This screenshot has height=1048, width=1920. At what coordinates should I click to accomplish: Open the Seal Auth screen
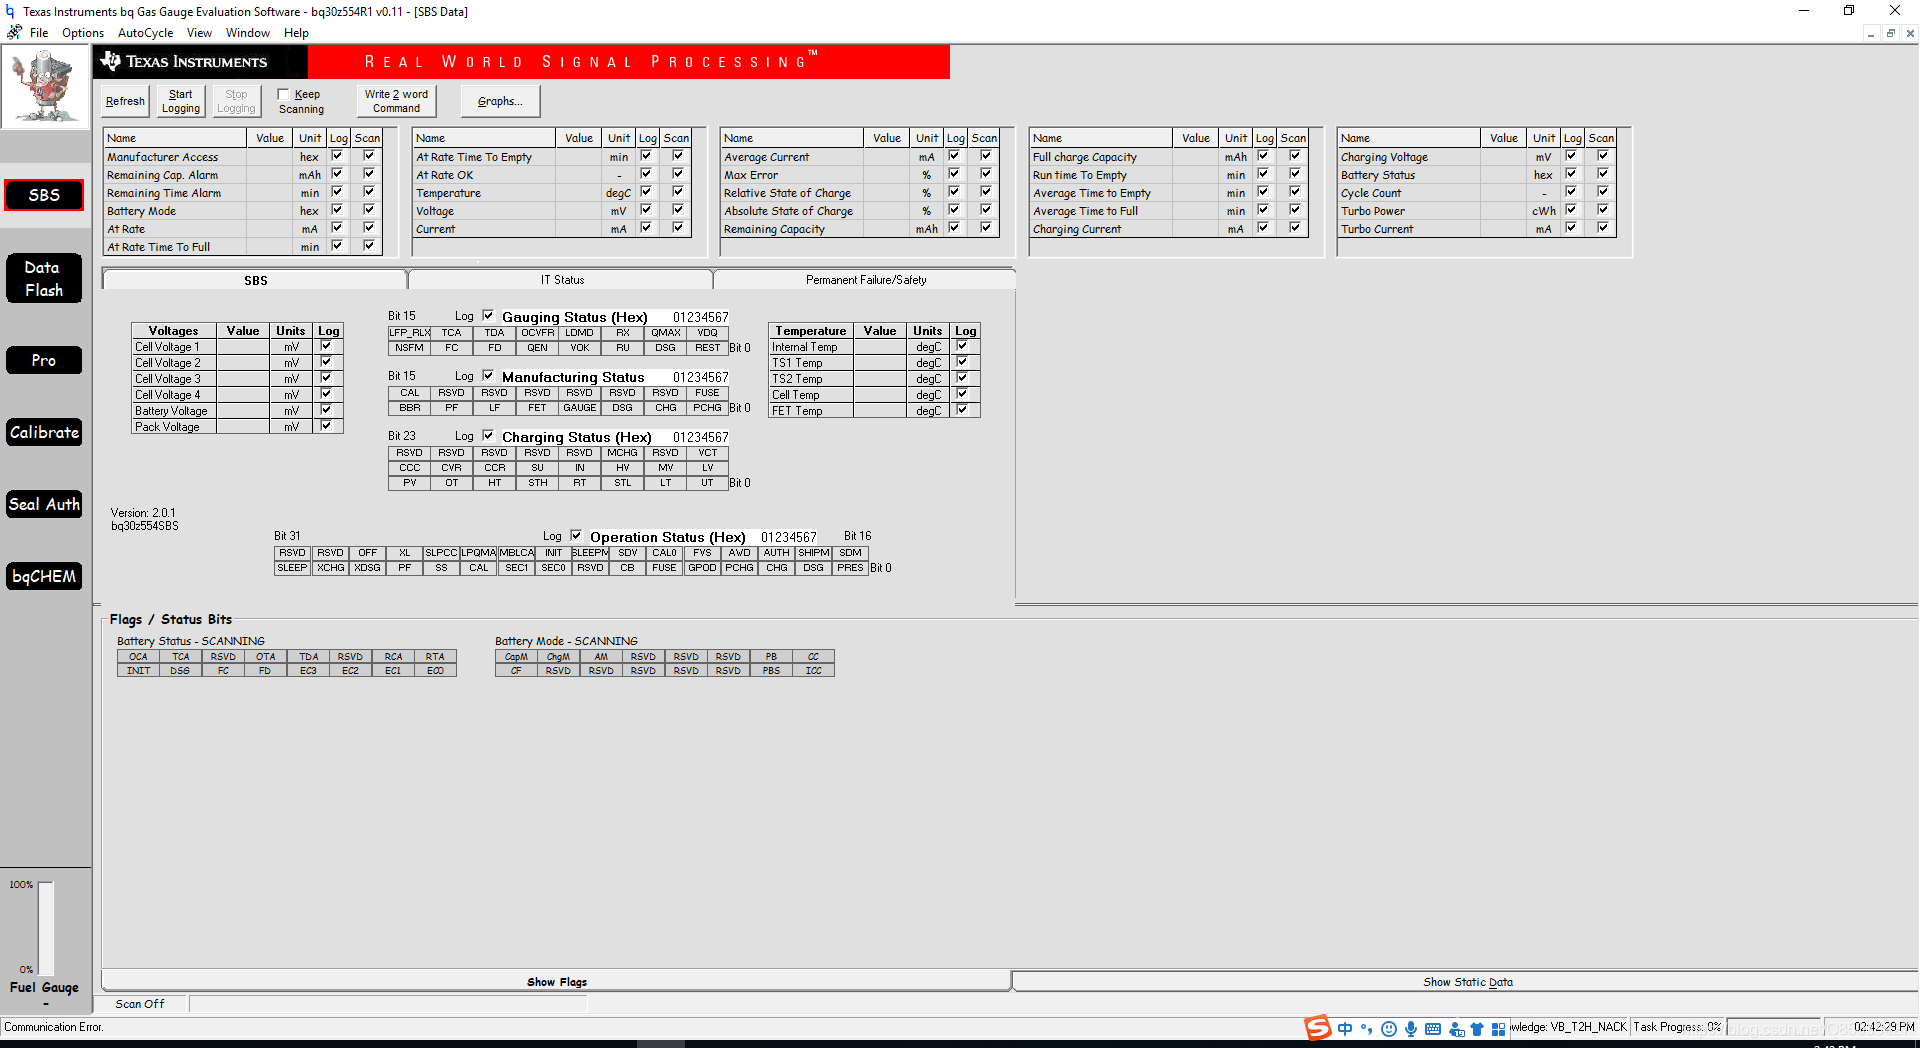click(x=44, y=504)
